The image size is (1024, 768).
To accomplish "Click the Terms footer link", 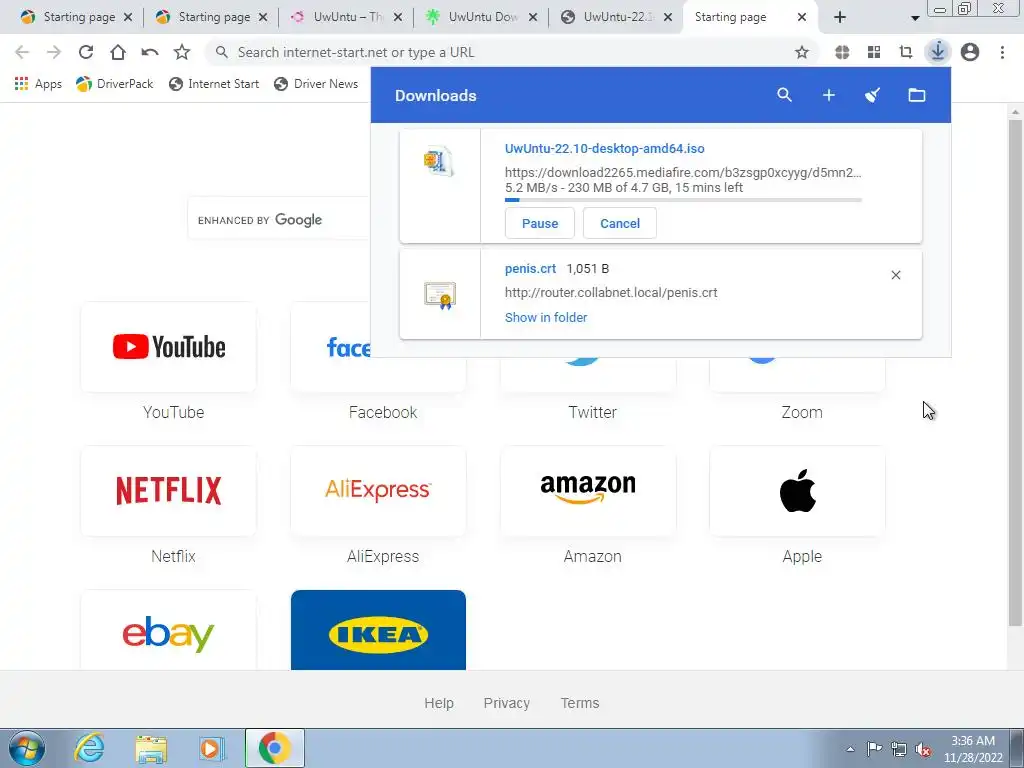I will [x=580, y=703].
